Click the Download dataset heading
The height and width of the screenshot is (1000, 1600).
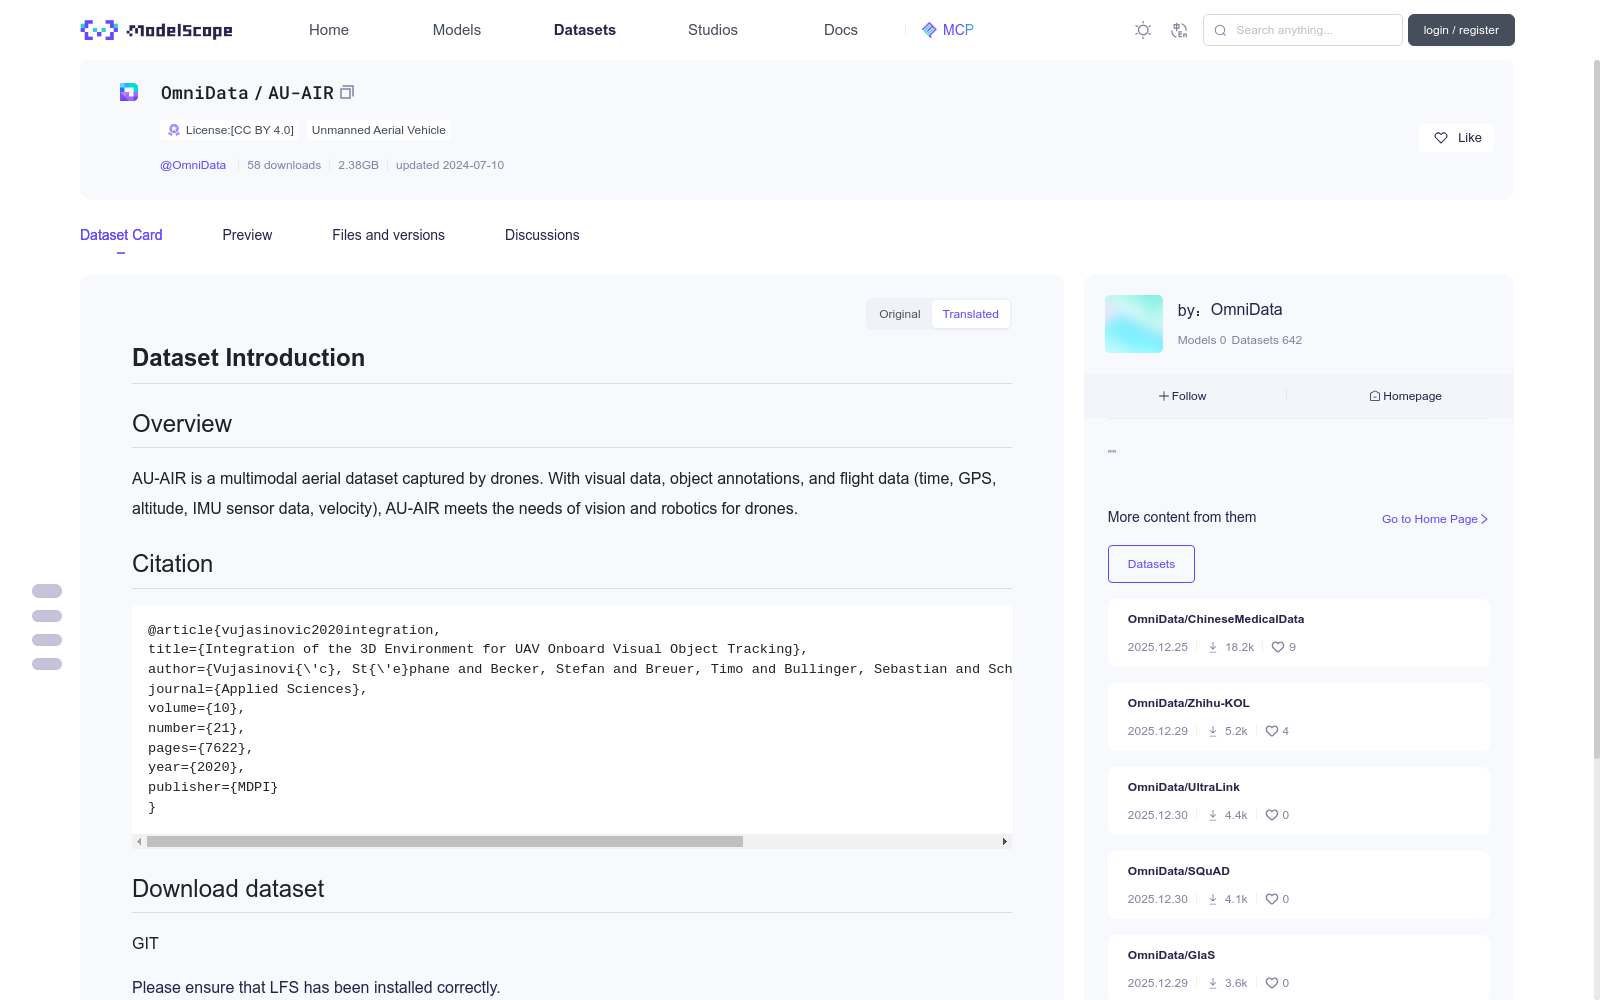point(228,889)
